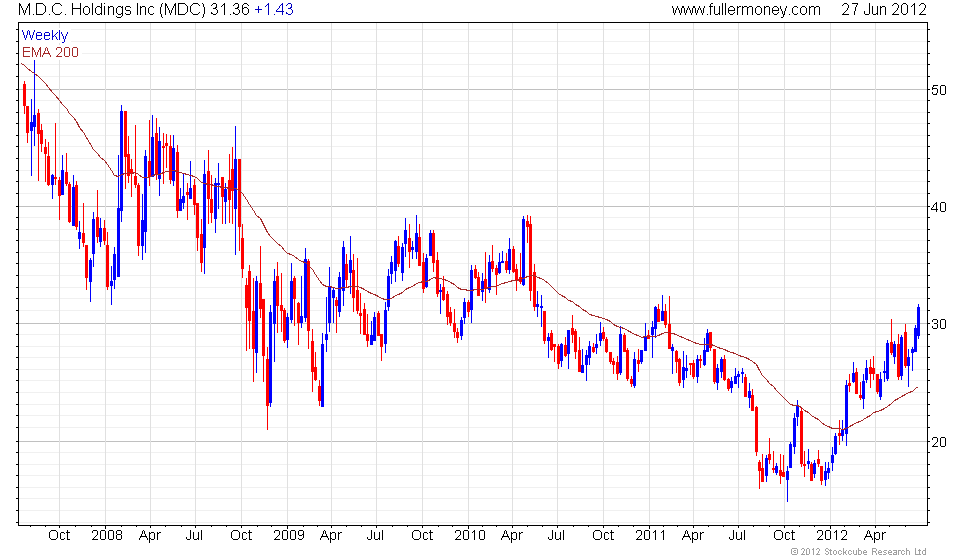Screen dimensions: 980x560
Task: Click the Apr label following 2012
Action: (x=874, y=536)
